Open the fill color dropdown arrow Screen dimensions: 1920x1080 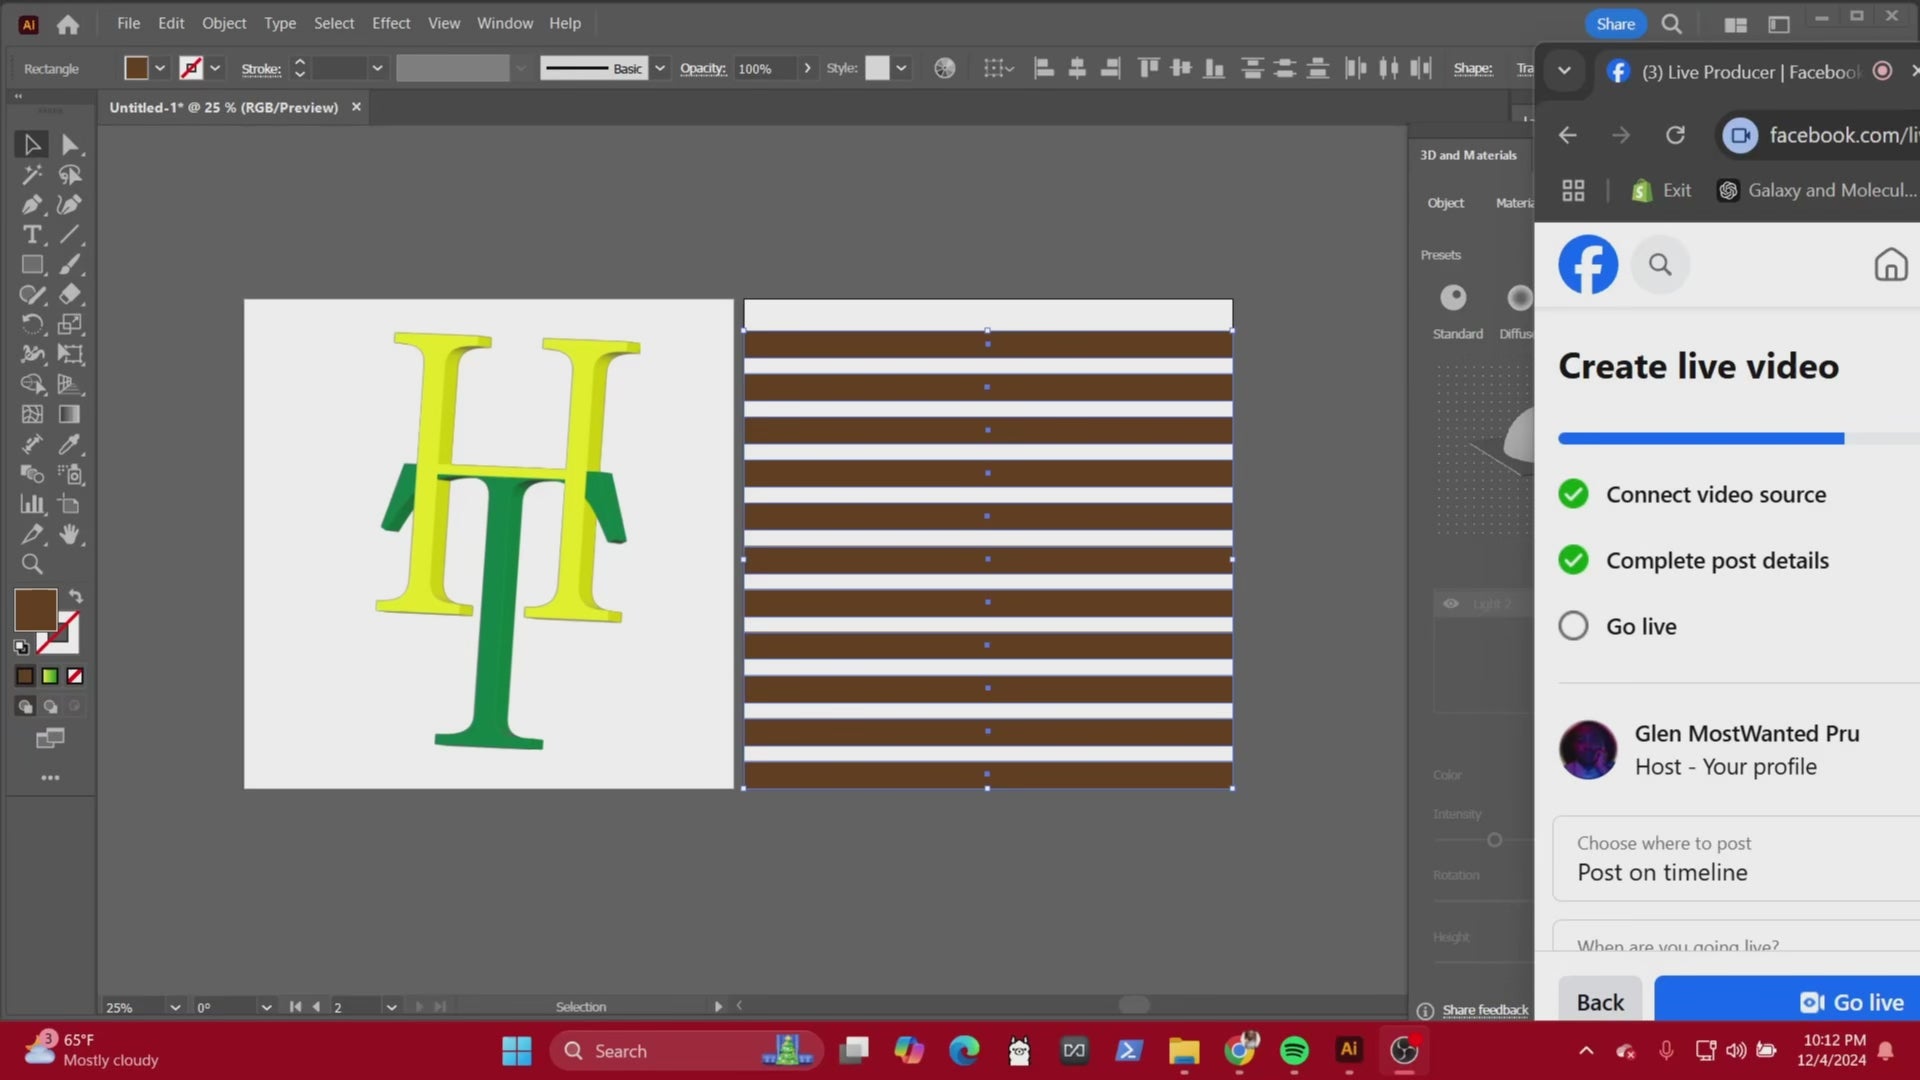(x=160, y=68)
